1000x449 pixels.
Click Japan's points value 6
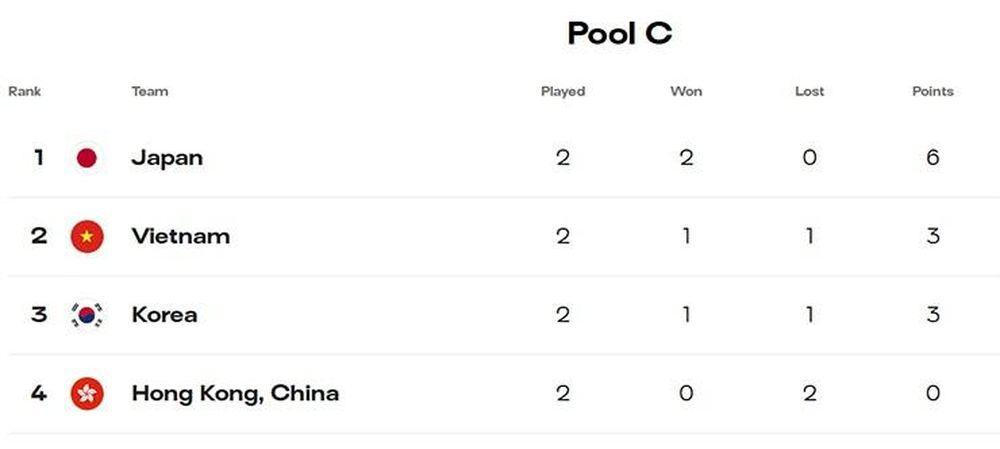(932, 158)
